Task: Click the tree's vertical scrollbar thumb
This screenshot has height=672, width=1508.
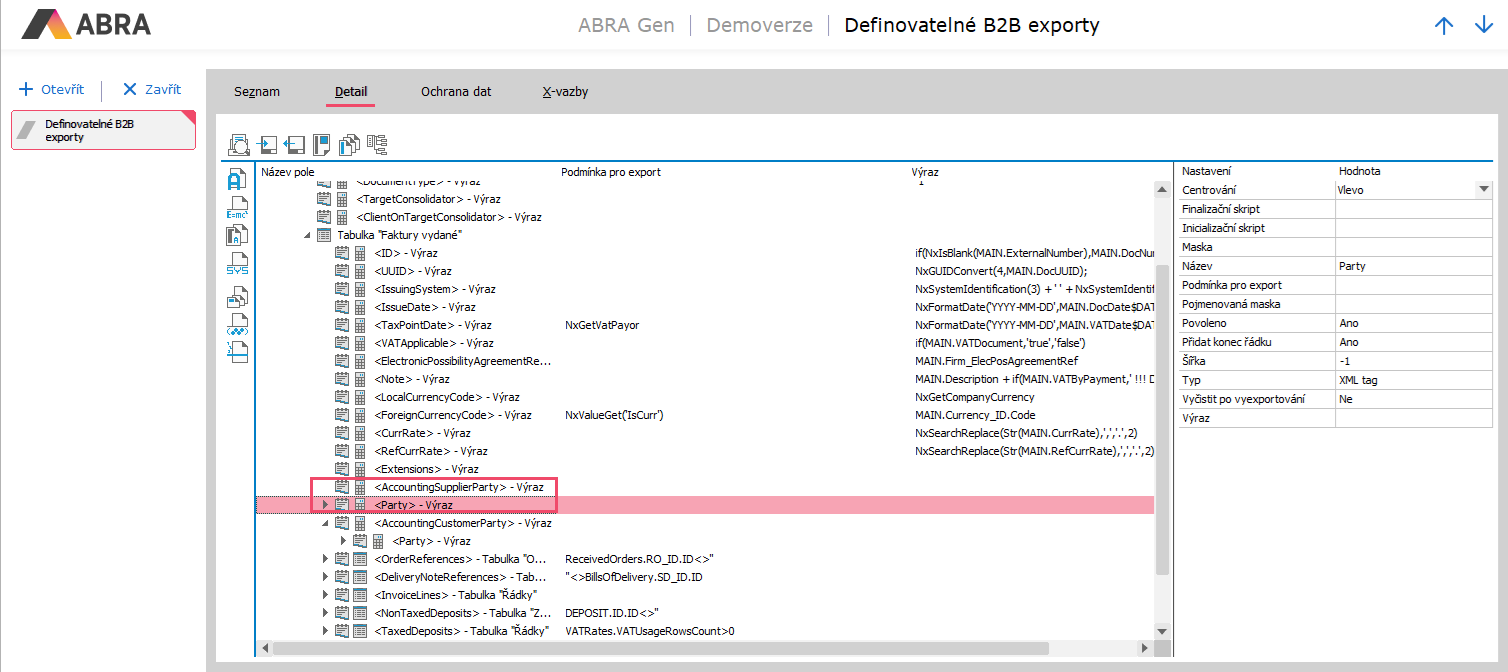Action: (x=1161, y=420)
